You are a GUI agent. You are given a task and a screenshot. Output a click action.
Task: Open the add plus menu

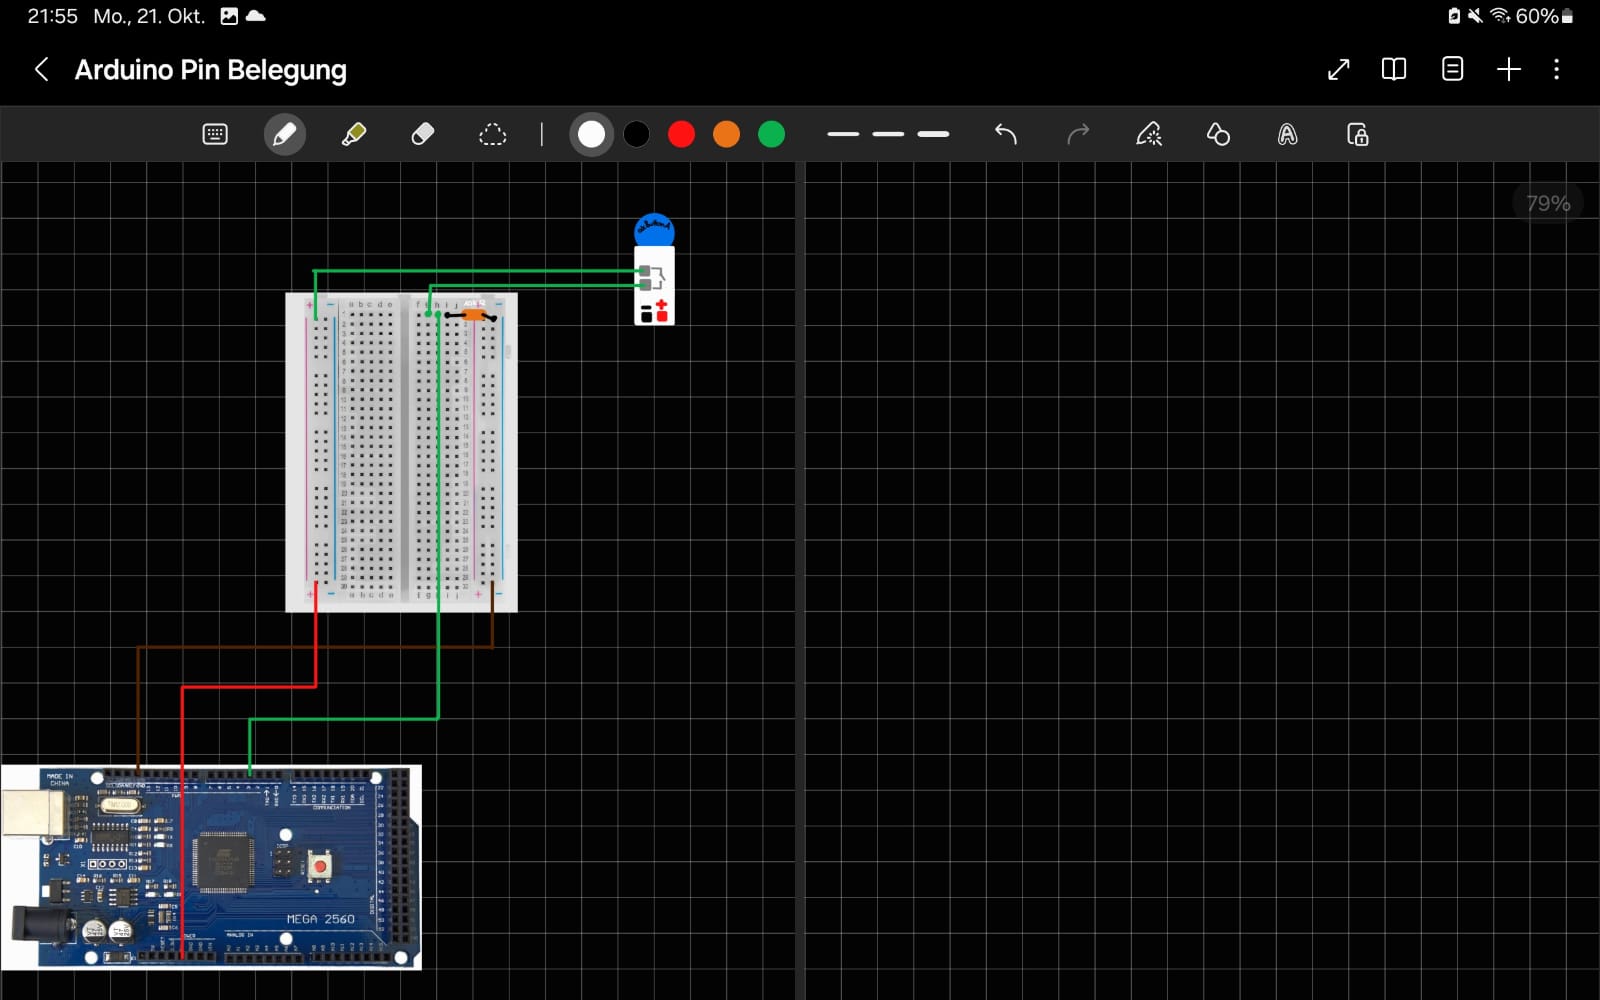[x=1508, y=69]
